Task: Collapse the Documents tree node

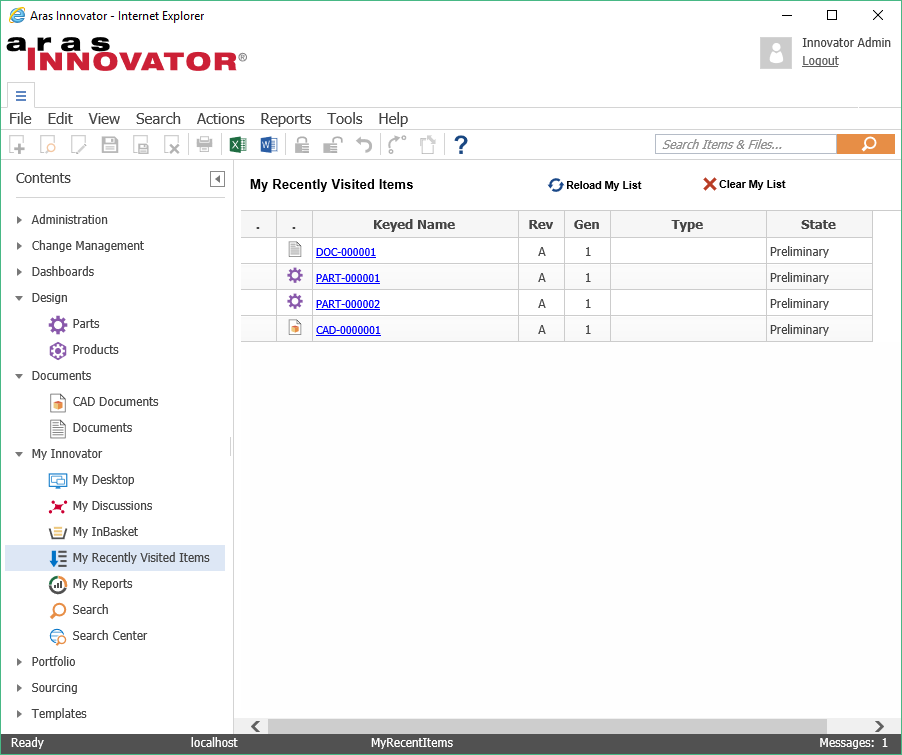Action: point(19,376)
